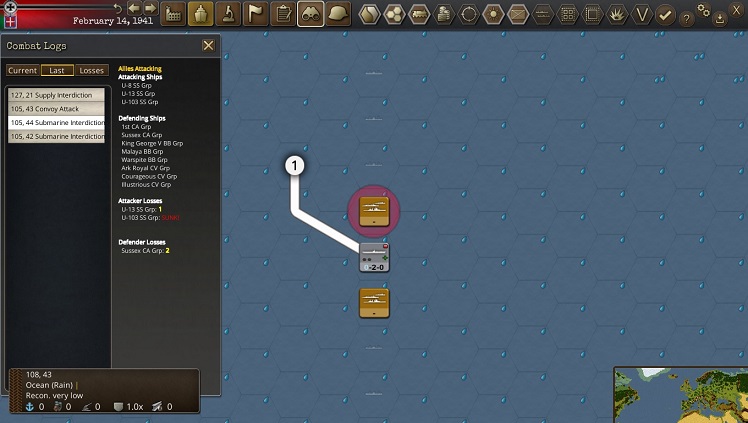This screenshot has height=423, width=748.
Task: Go to next unit with right arrow
Action: pyautogui.click(x=151, y=8)
